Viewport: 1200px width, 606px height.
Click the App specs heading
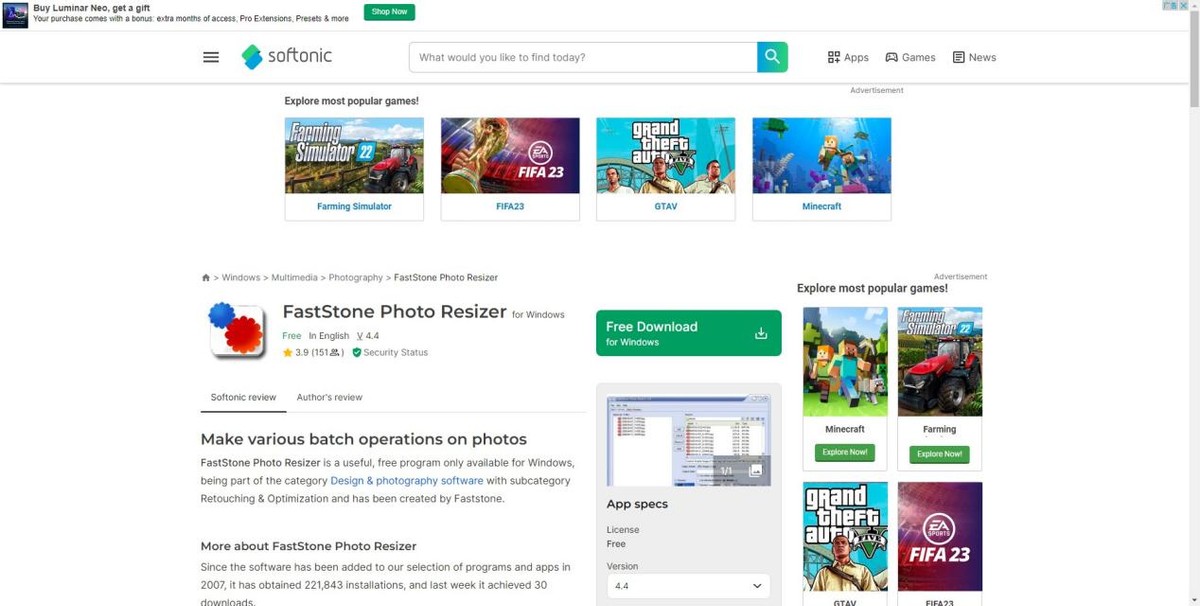(x=637, y=504)
